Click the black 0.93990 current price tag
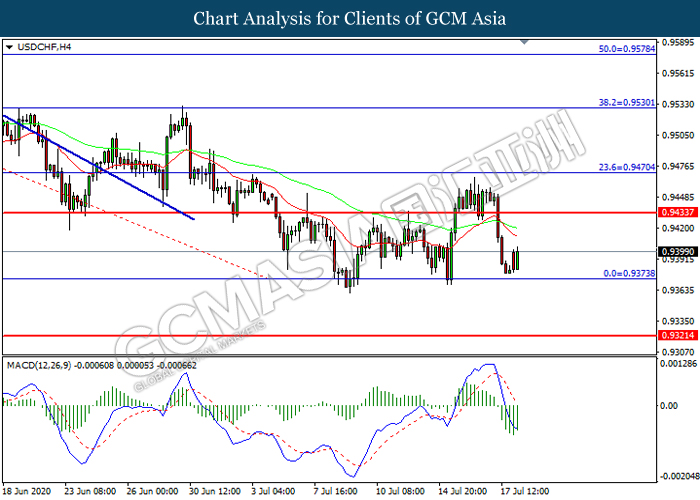Image resolution: width=700 pixels, height=500 pixels. click(678, 252)
